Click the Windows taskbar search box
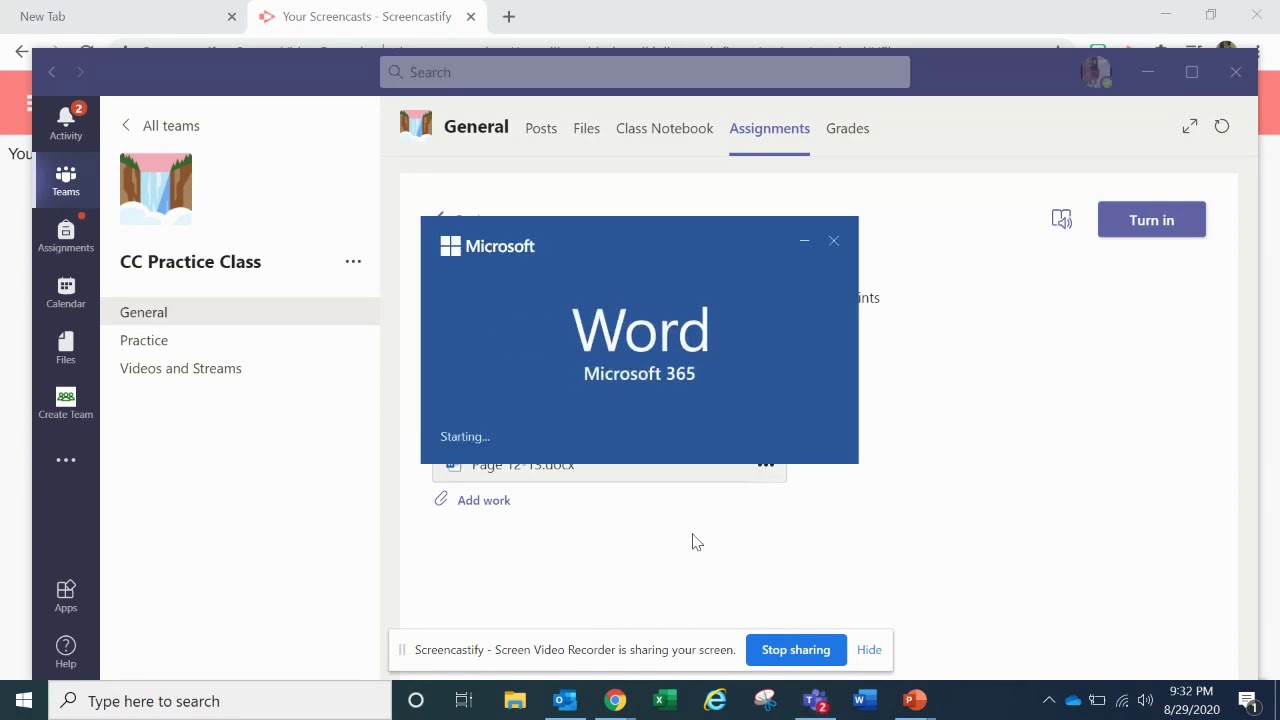Viewport: 1280px width, 720px height. click(220, 700)
